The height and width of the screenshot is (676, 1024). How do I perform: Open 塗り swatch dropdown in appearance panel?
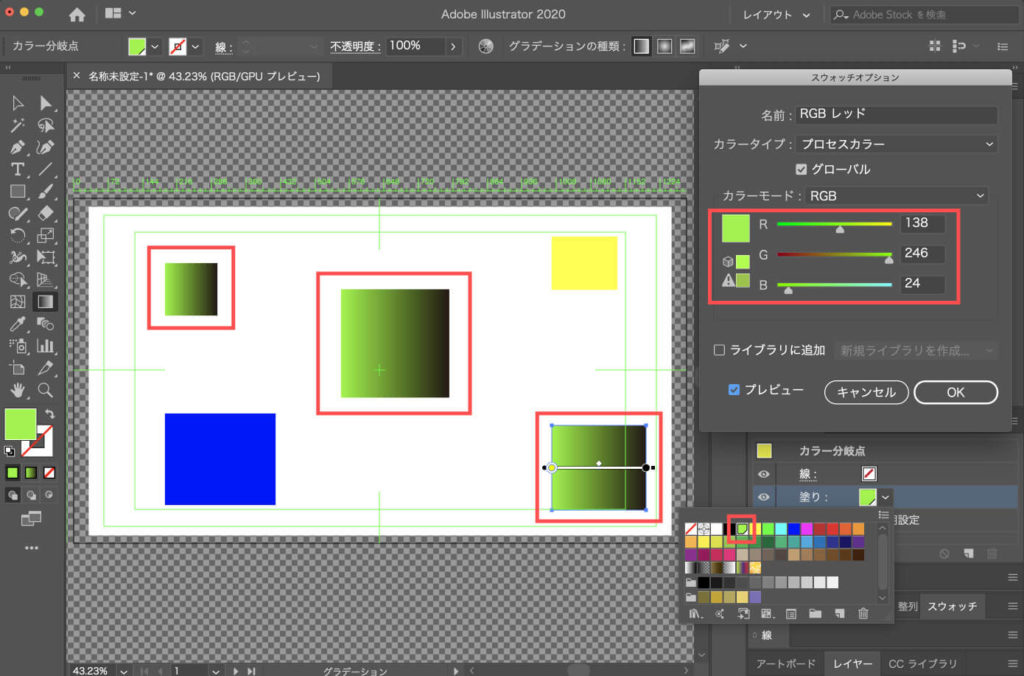(885, 497)
